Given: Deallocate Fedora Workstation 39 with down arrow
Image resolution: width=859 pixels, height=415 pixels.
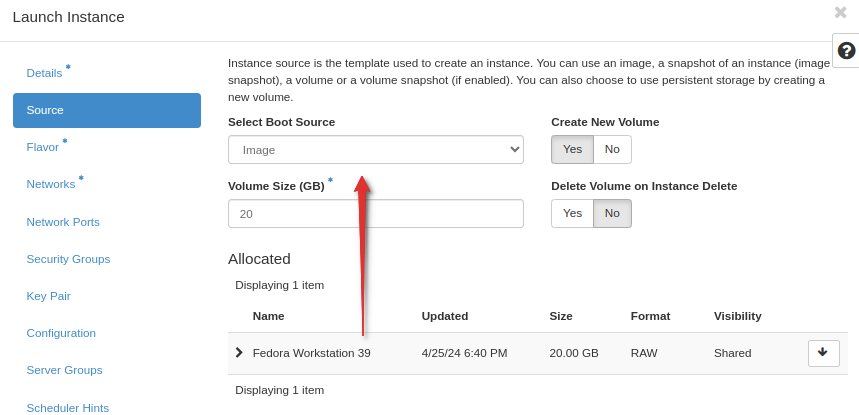Looking at the screenshot, I should [x=823, y=353].
